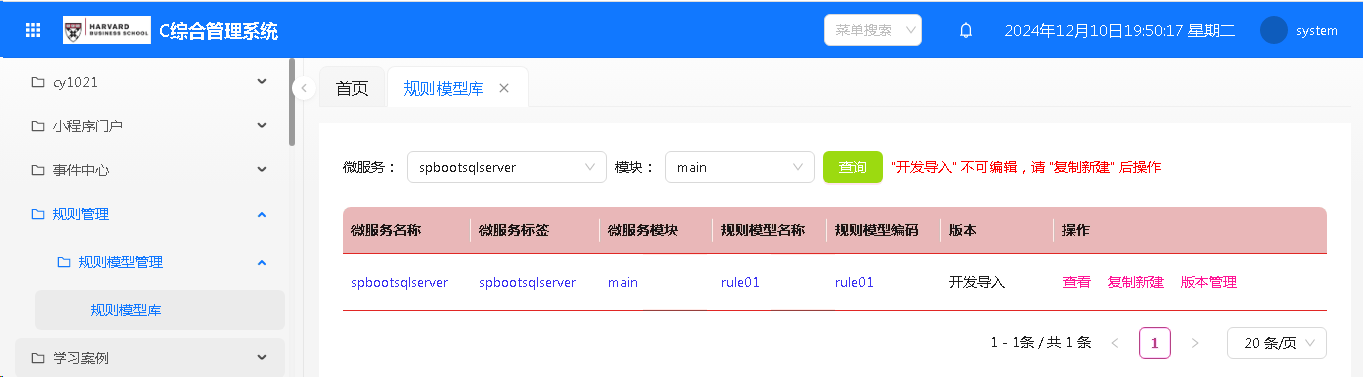Click folder icon beside cy1021
This screenshot has height=377, width=1363.
pos(38,82)
